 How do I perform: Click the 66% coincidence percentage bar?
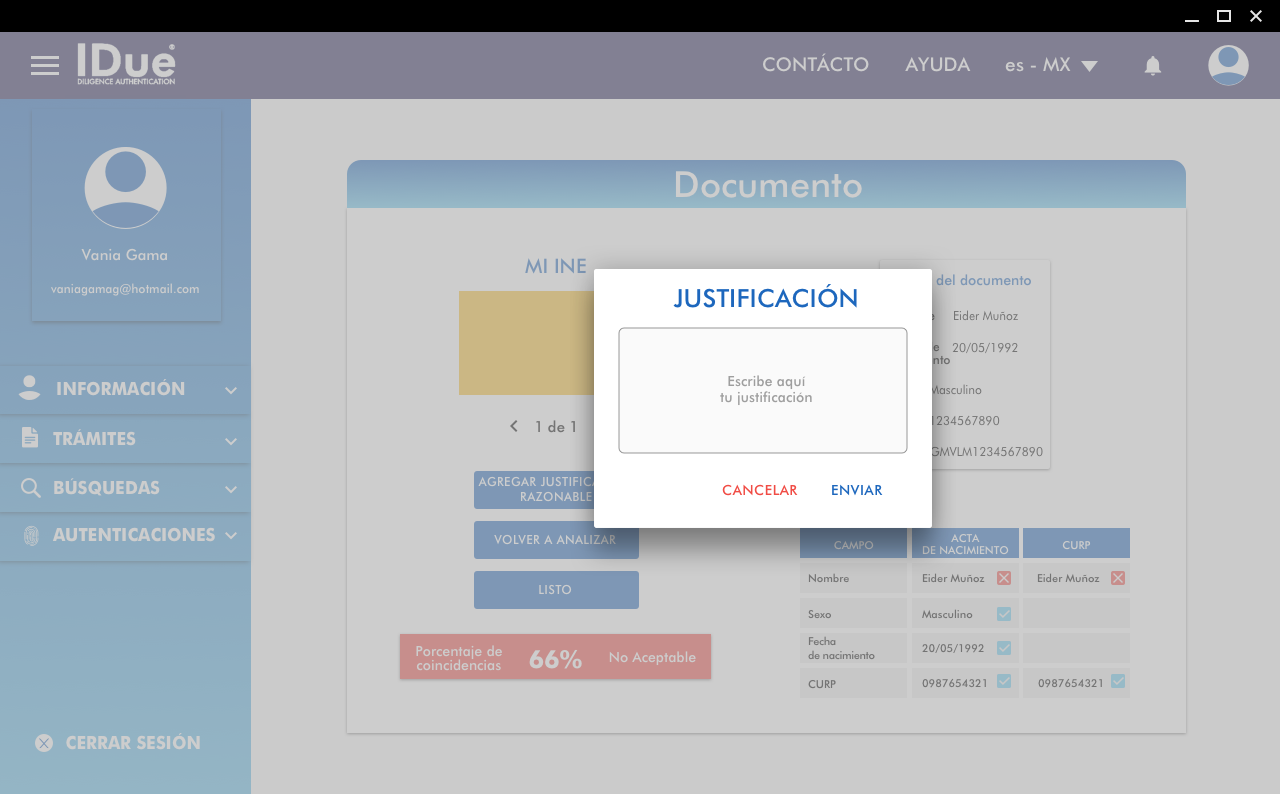[x=555, y=657]
